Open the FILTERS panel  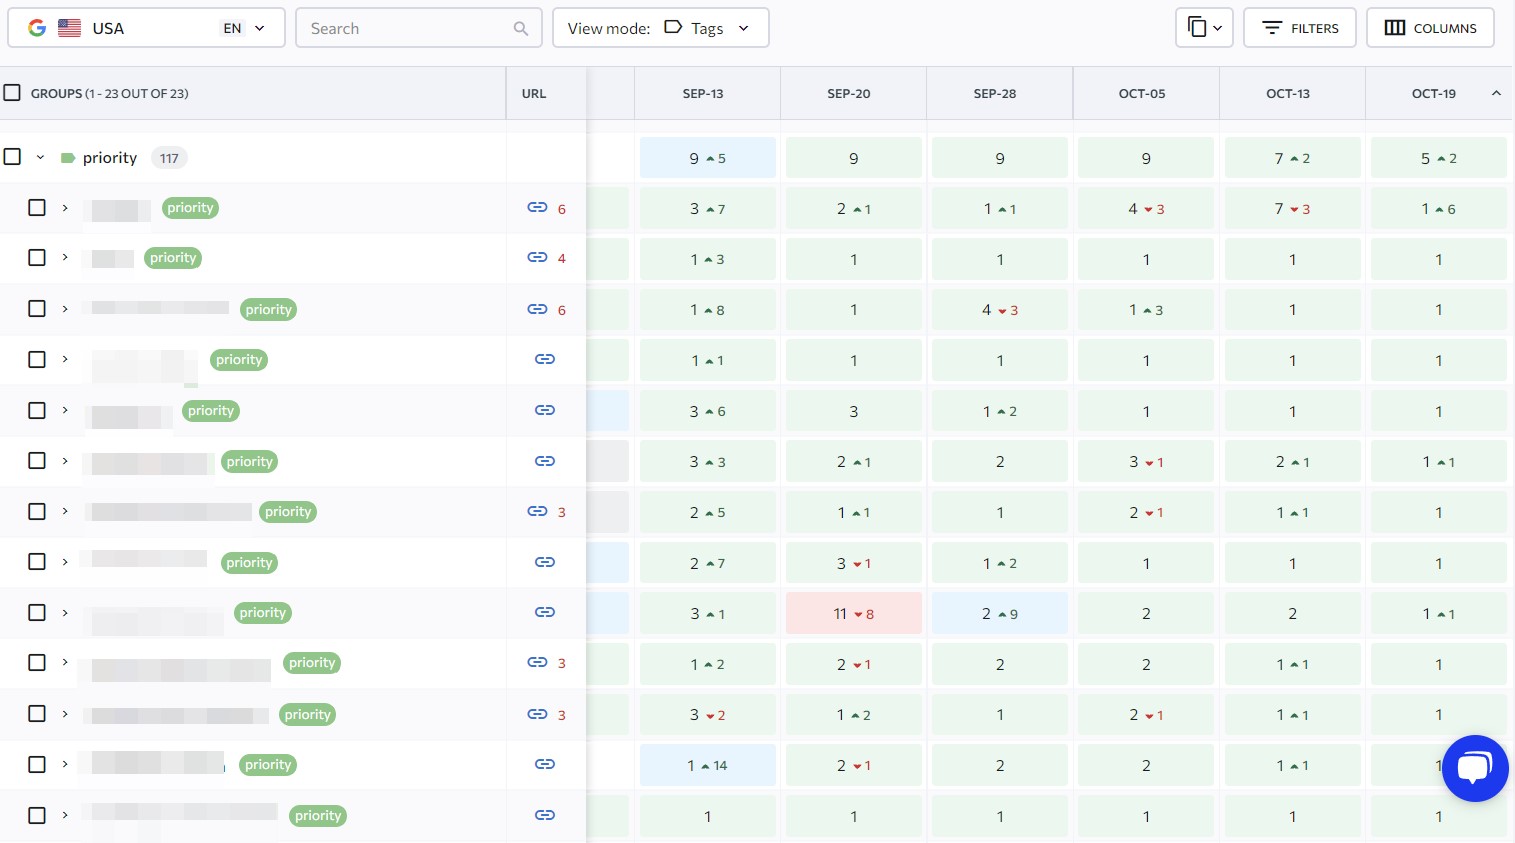point(1299,28)
